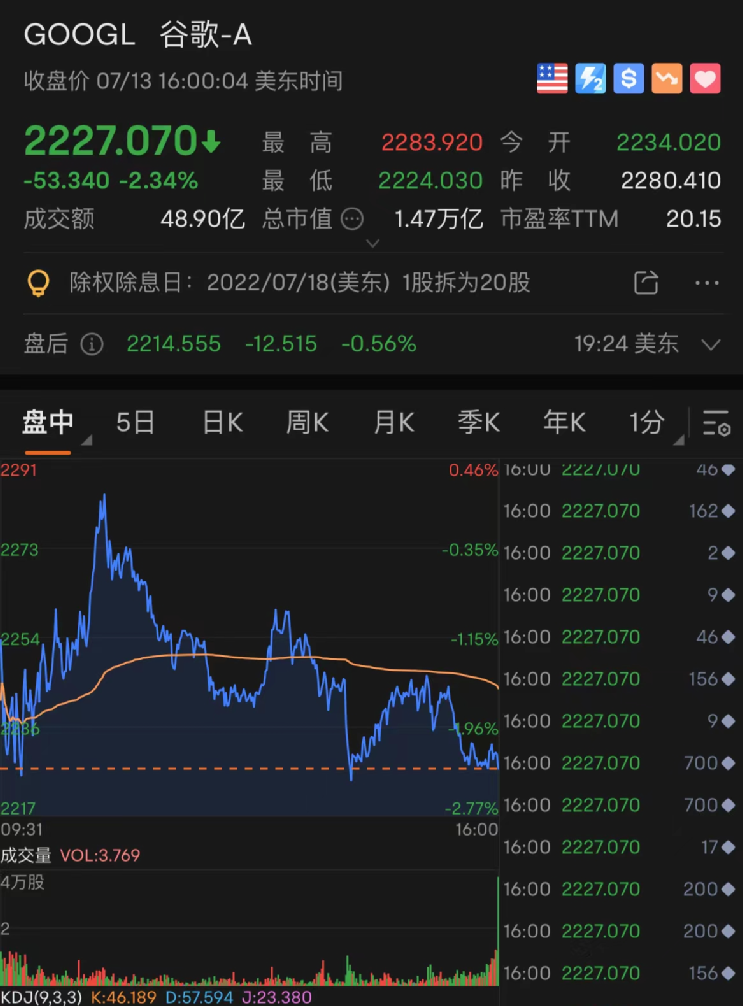This screenshot has width=743, height=1006.
Task: Open the stock split notice 1股拆为20股
Action: pyautogui.click(x=466, y=283)
